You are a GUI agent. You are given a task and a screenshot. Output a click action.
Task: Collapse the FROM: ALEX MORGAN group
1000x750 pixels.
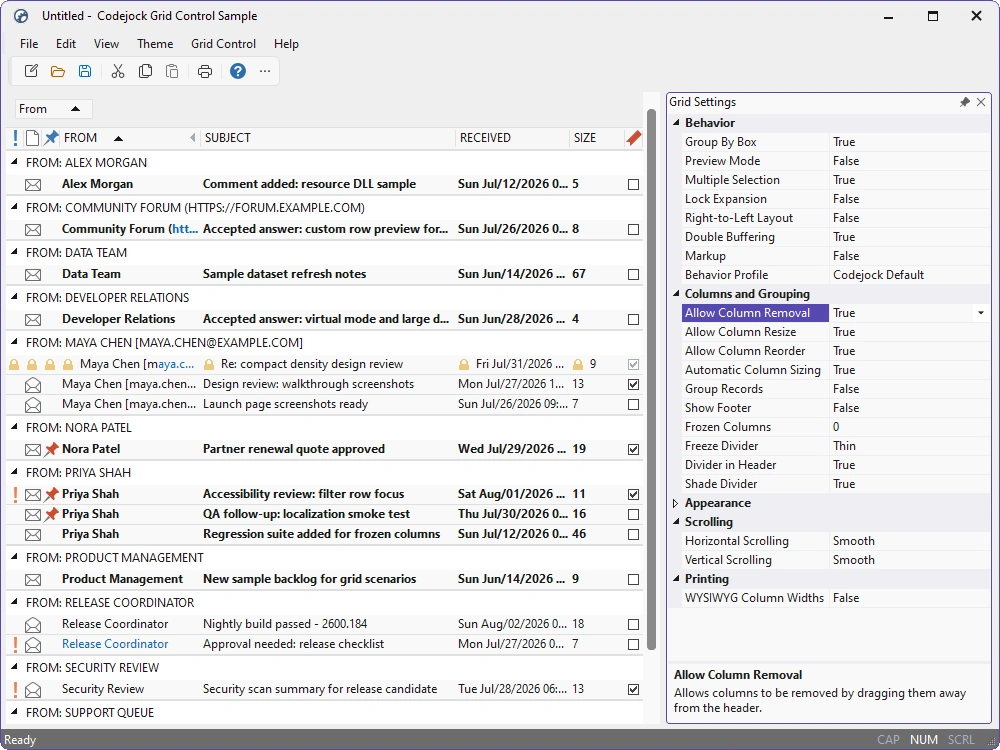click(x=15, y=163)
